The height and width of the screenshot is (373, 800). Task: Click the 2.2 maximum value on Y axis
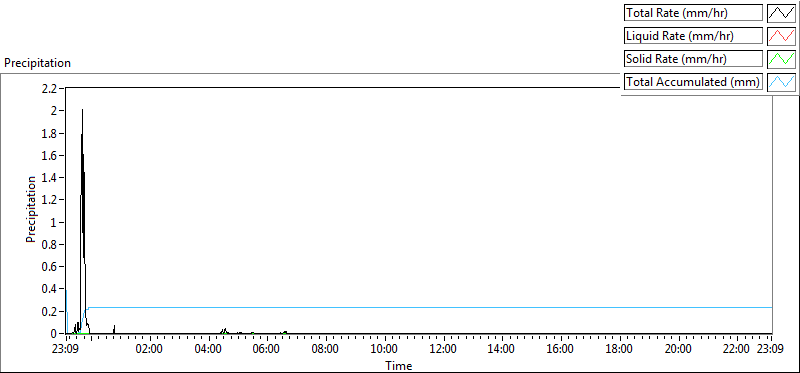click(x=50, y=88)
